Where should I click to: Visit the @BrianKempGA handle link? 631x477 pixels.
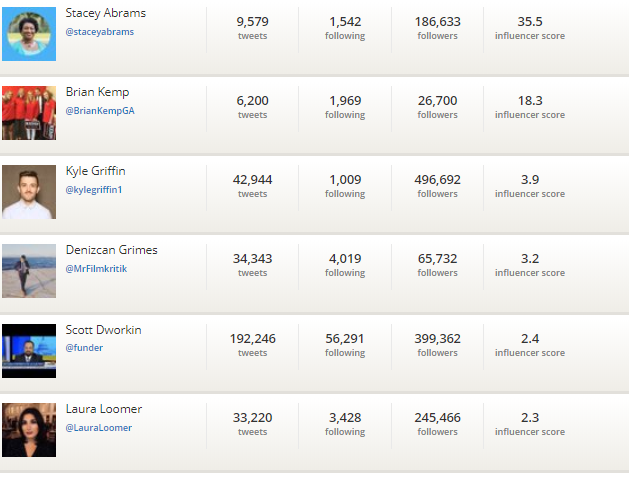point(100,111)
